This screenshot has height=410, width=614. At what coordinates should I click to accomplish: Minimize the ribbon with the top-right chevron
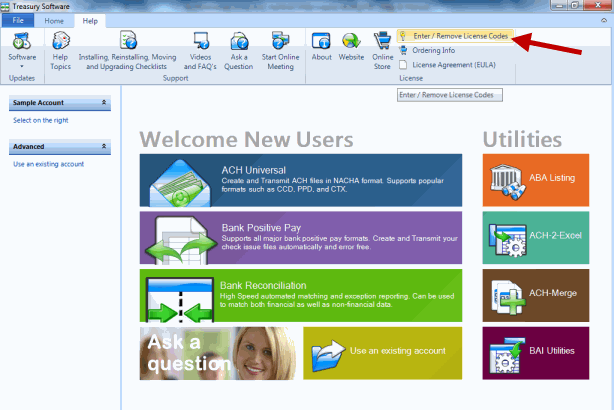coord(604,20)
